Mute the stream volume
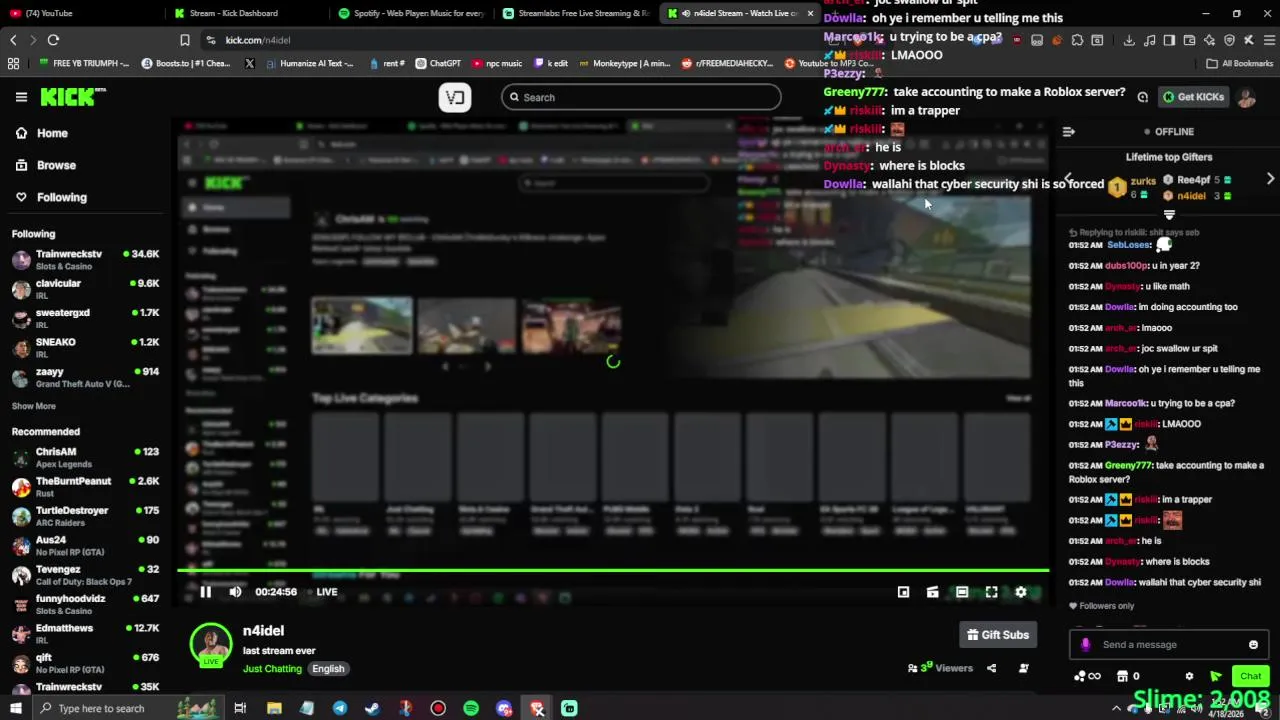The image size is (1280, 720). point(235,592)
